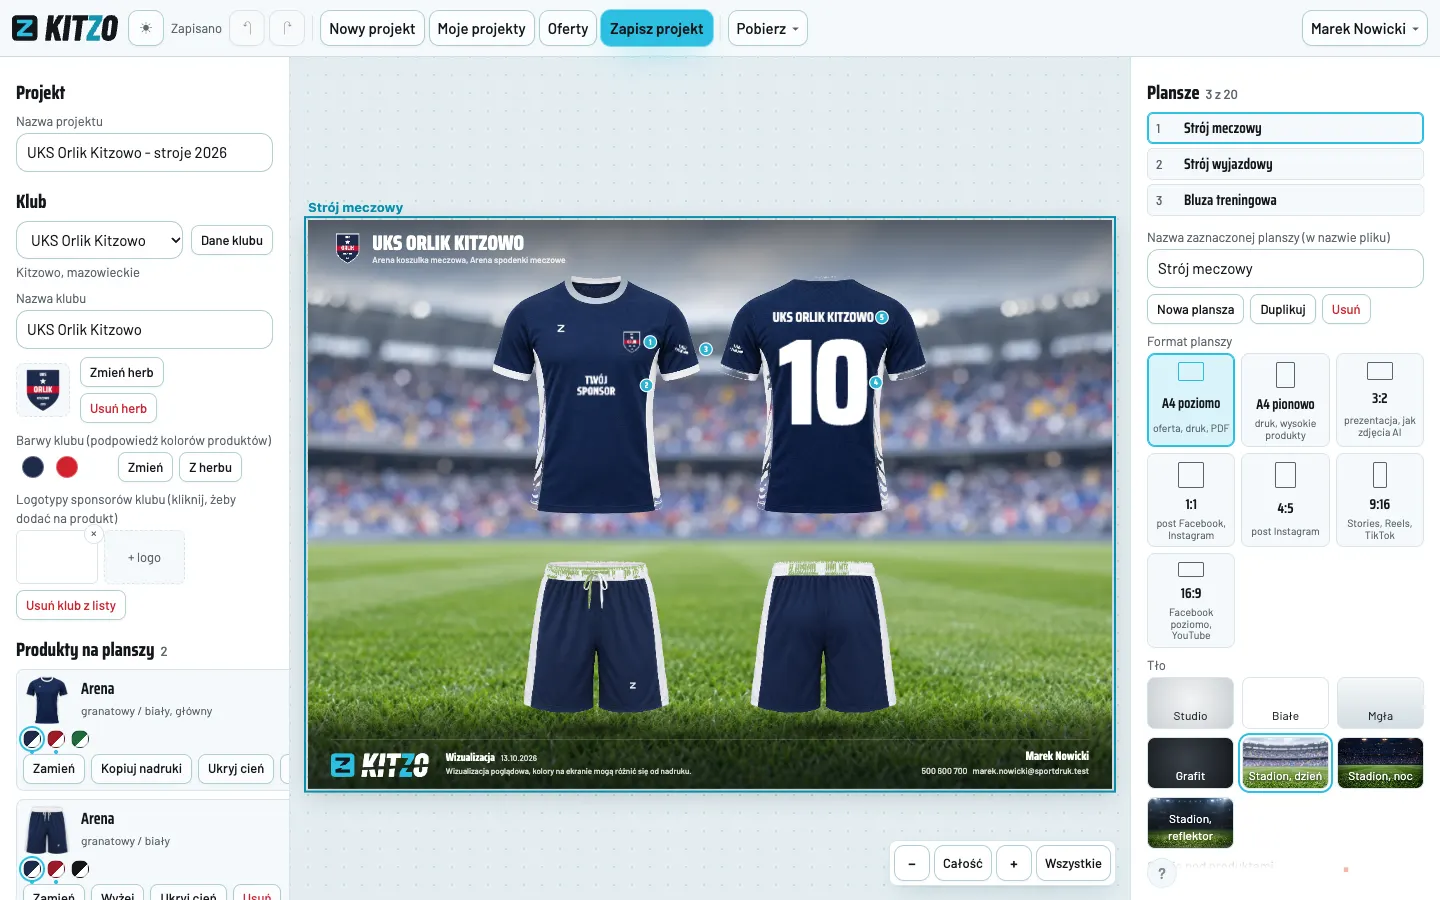Select the Bluza treningowa board

point(1285,200)
